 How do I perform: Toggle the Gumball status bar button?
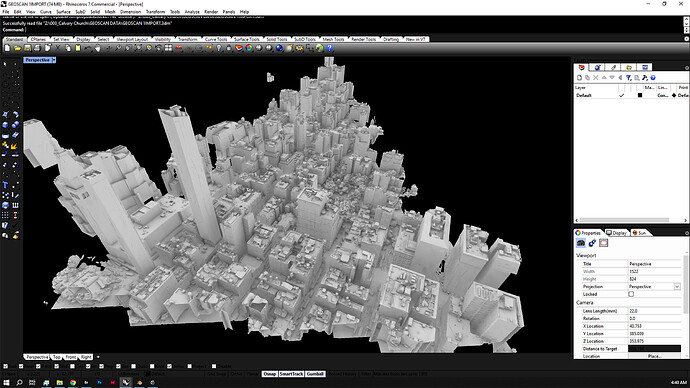pos(315,374)
